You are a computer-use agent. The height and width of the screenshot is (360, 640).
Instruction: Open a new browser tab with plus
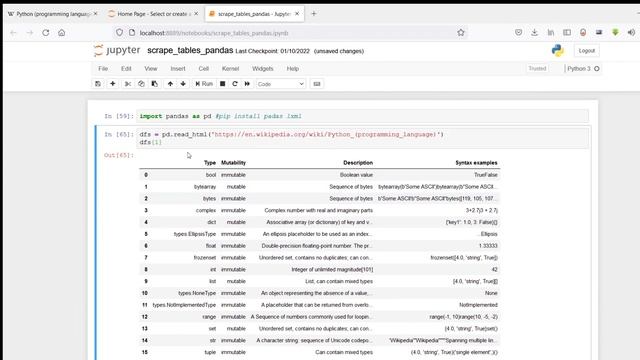click(x=313, y=14)
